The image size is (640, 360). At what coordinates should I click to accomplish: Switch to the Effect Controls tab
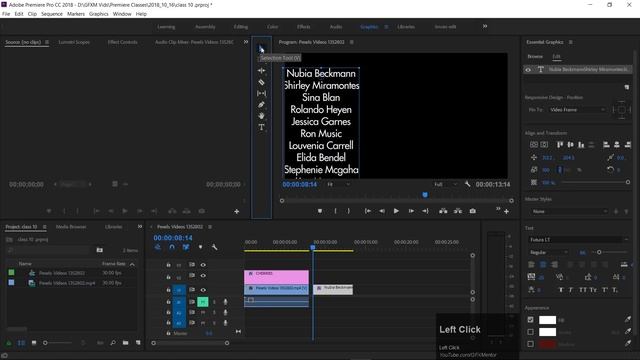(122, 42)
